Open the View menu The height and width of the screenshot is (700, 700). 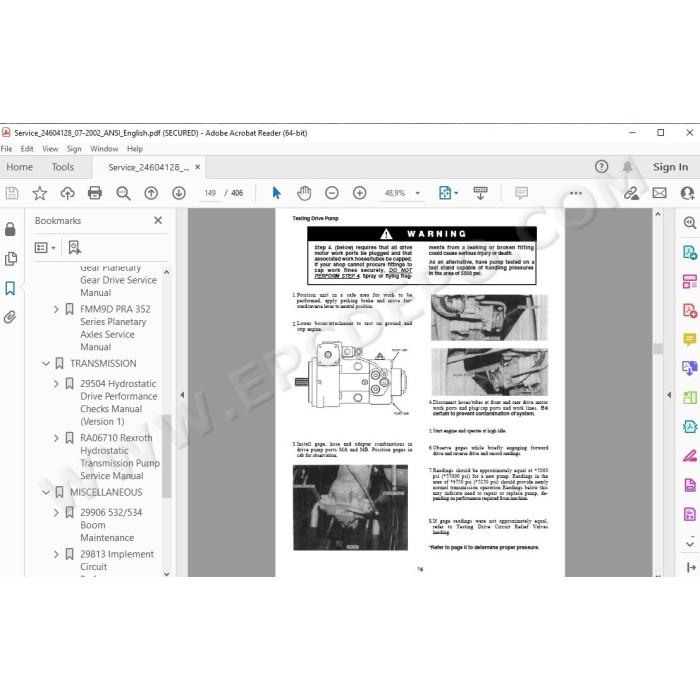coord(50,149)
